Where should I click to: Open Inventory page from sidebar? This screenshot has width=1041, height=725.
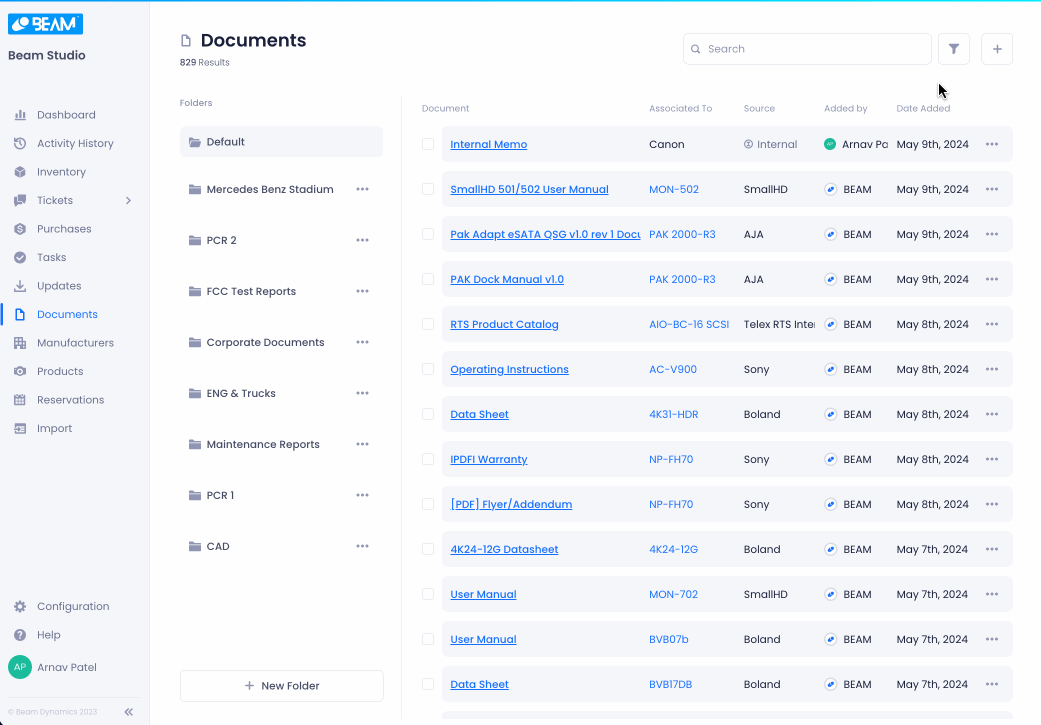[61, 172]
